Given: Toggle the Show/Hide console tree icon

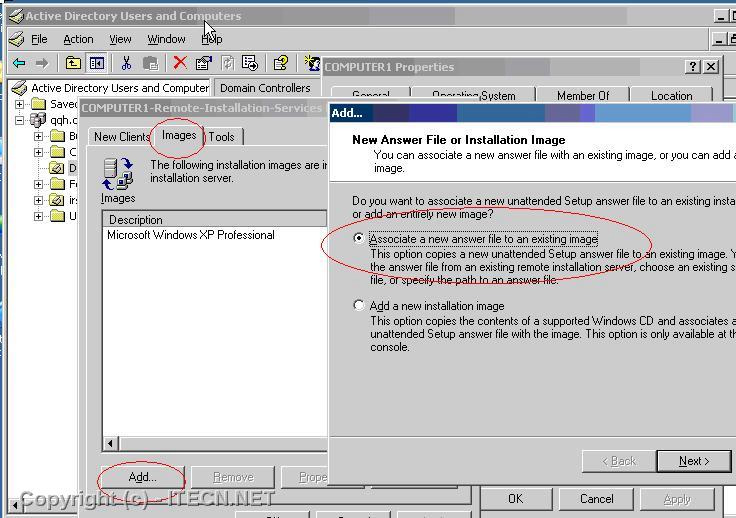Looking at the screenshot, I should [97, 63].
